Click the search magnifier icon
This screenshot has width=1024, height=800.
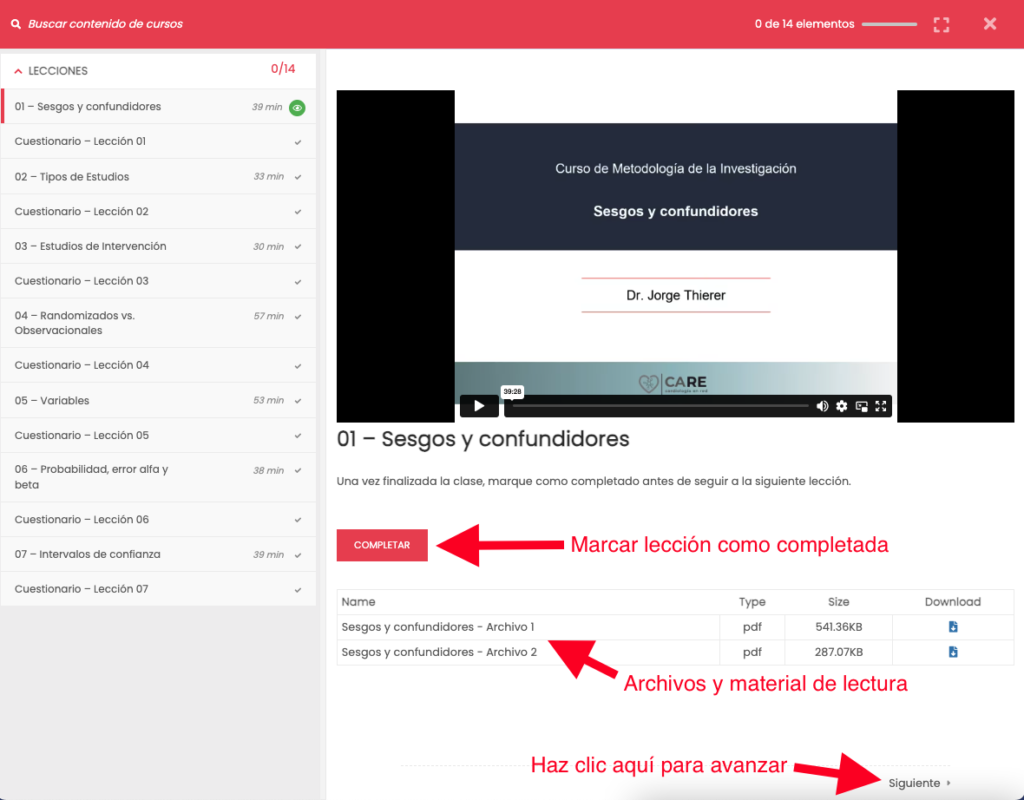[15, 24]
